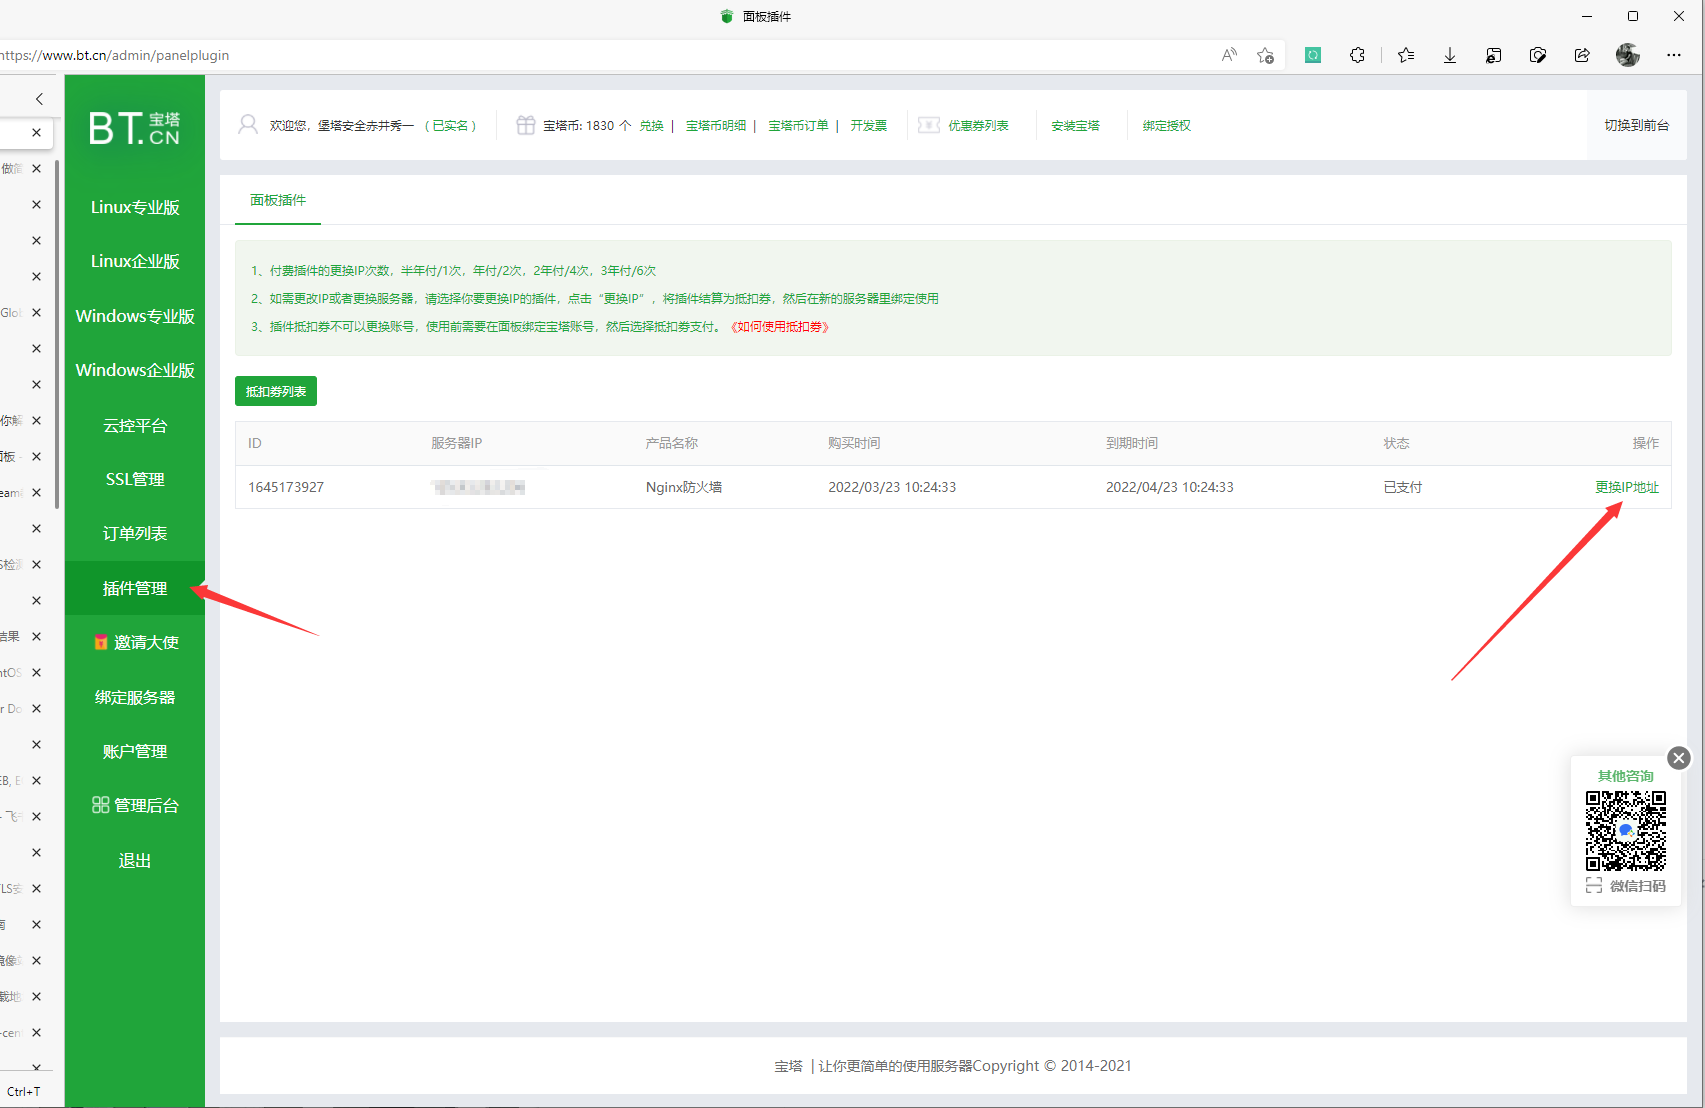Click the 2022/04/23 10:24:33 expiry cell
This screenshot has width=1705, height=1108.
point(1170,487)
